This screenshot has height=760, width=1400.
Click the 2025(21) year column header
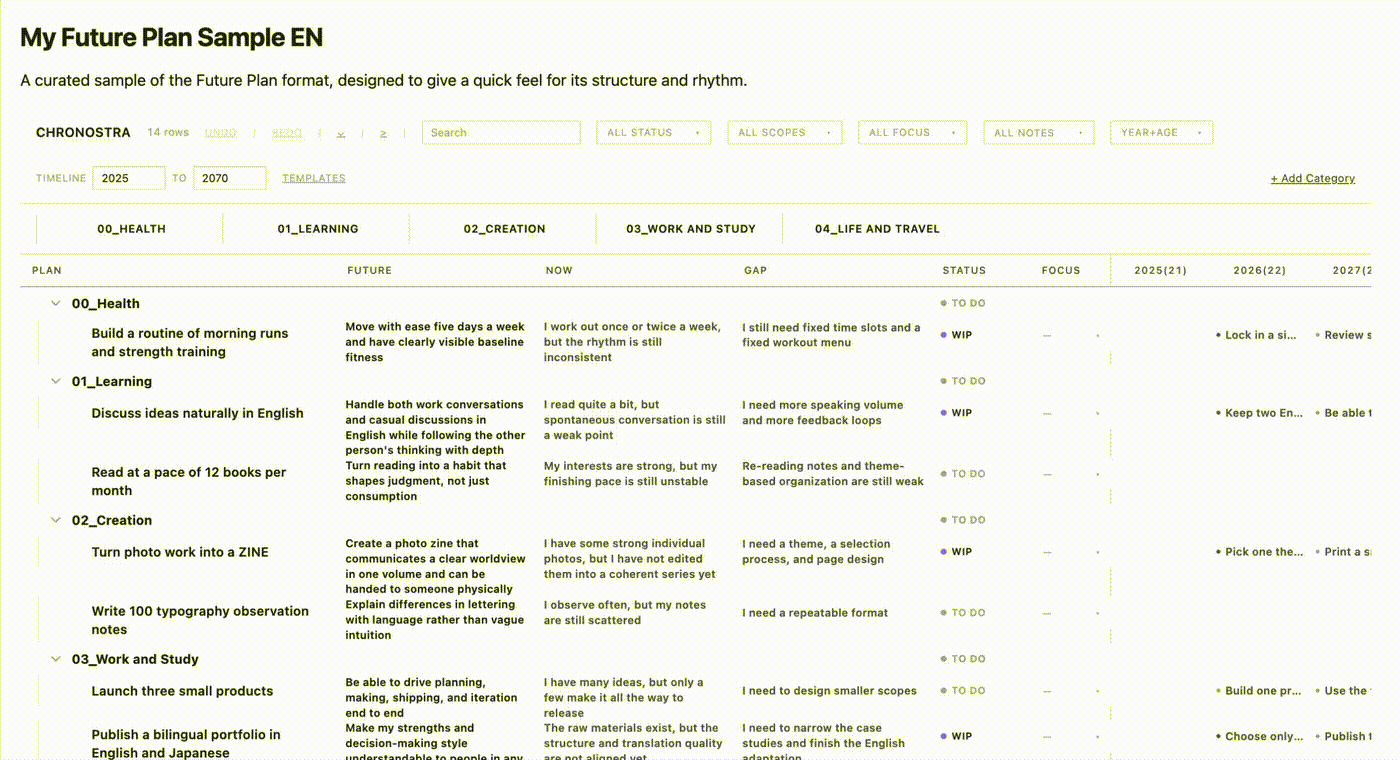pos(1160,271)
